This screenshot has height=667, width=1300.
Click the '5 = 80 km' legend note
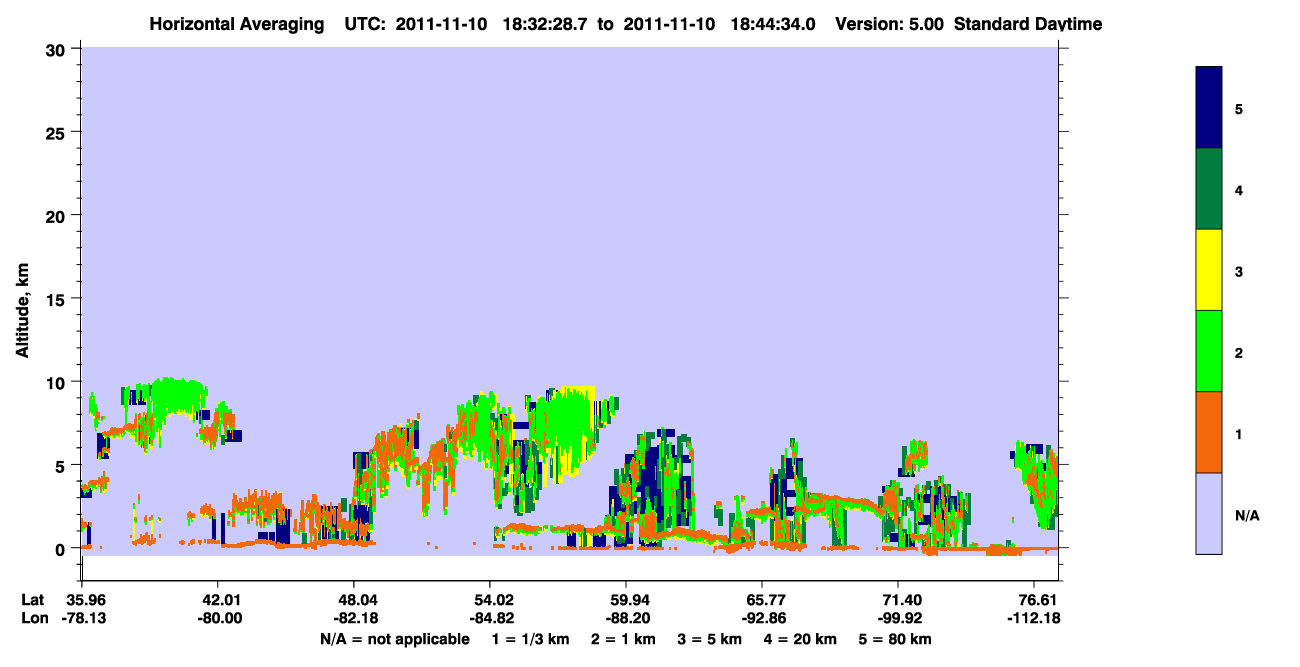(895, 639)
